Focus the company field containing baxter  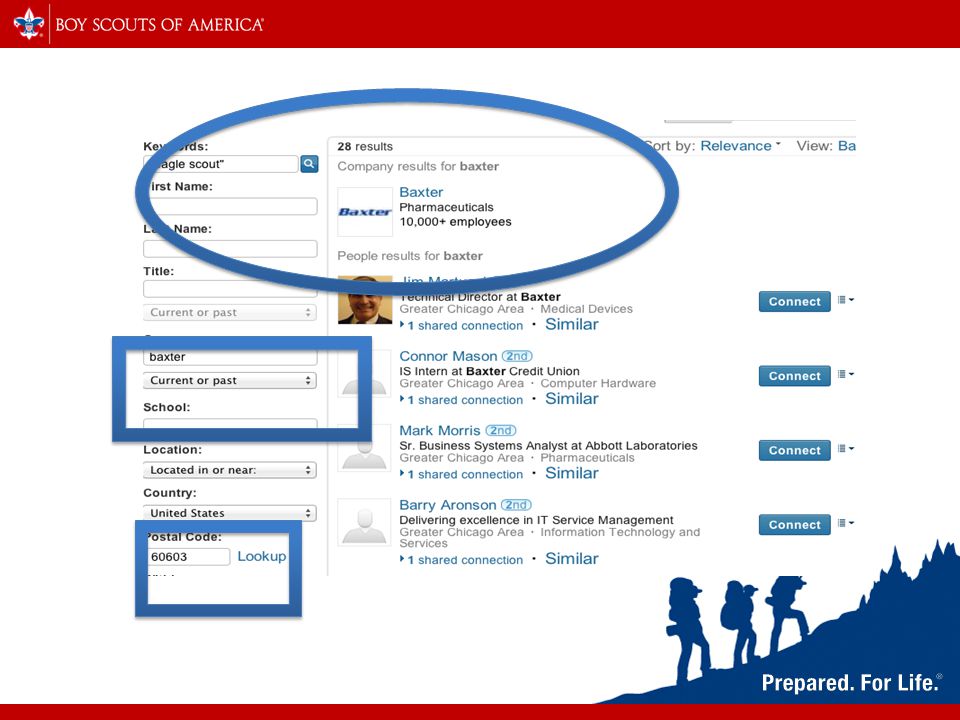[x=230, y=357]
